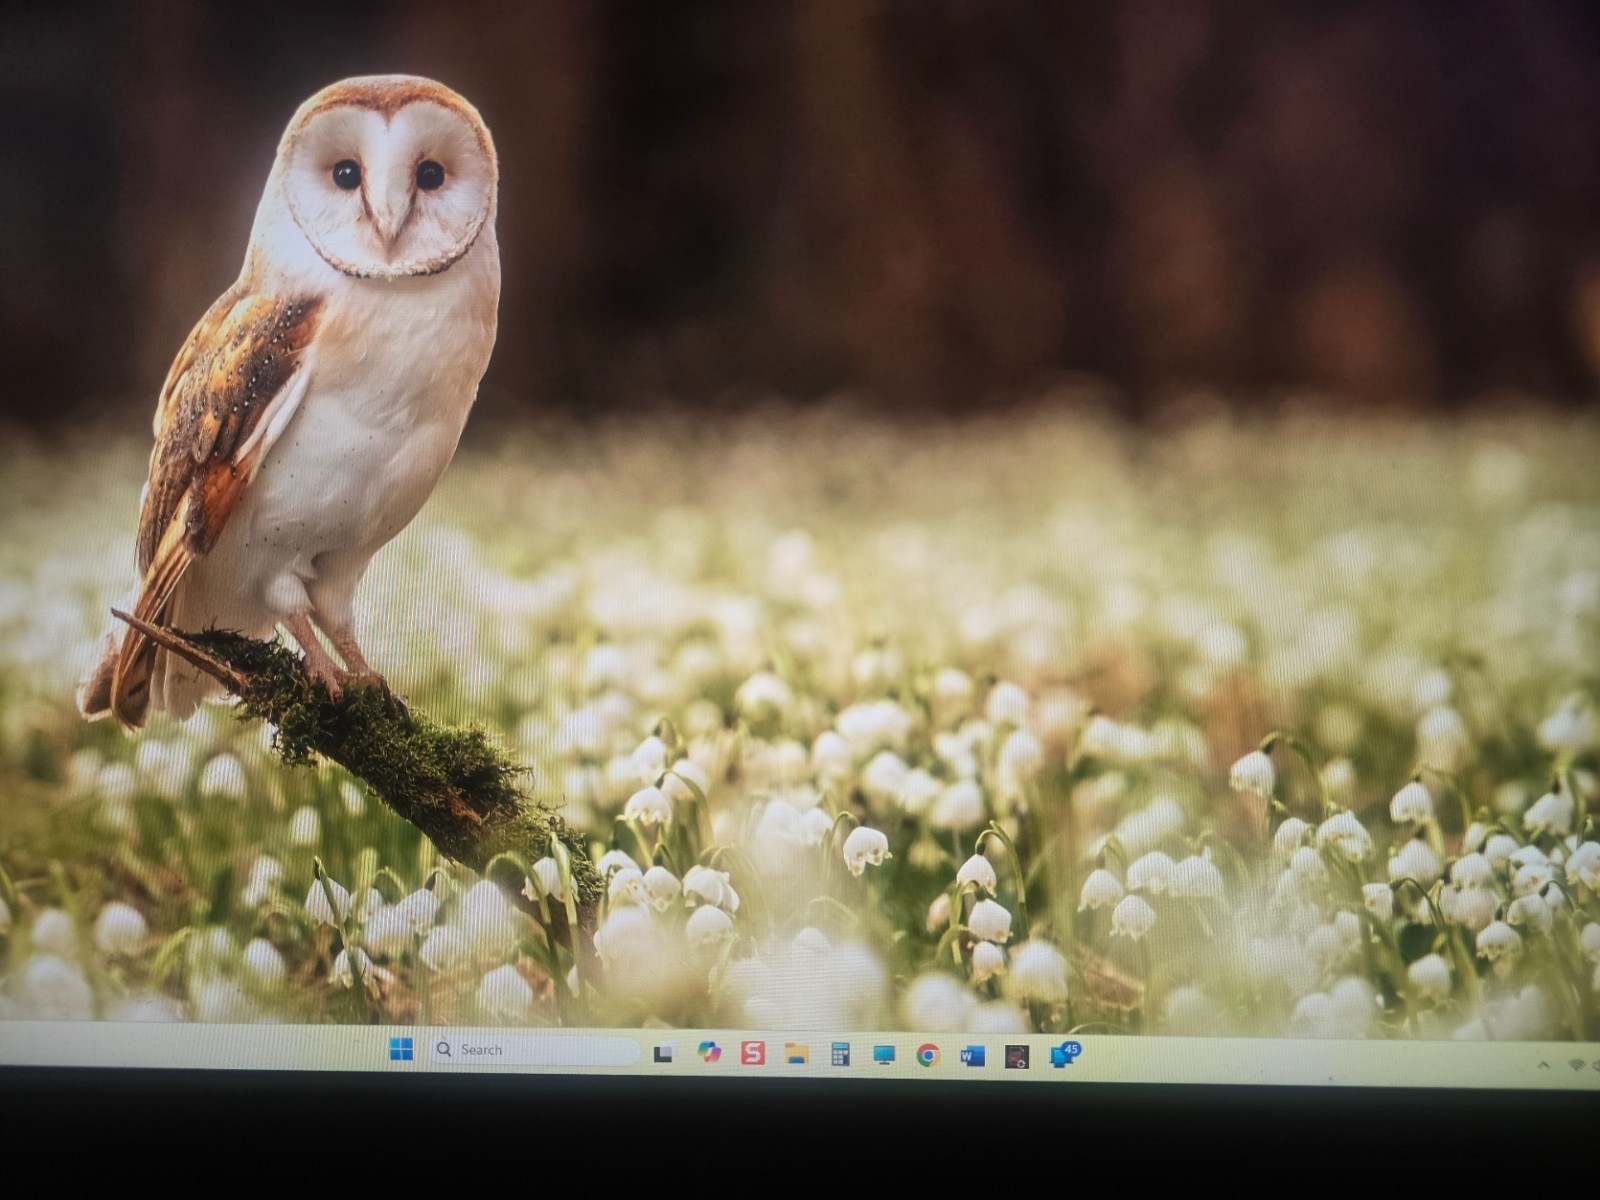Open File Explorer from the taskbar
This screenshot has width=1600, height=1200.
click(796, 1053)
